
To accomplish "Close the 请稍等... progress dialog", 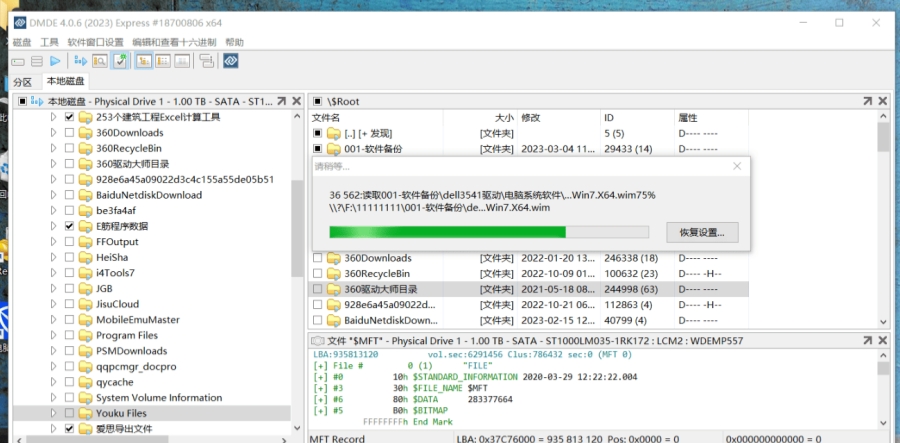I will point(737,166).
